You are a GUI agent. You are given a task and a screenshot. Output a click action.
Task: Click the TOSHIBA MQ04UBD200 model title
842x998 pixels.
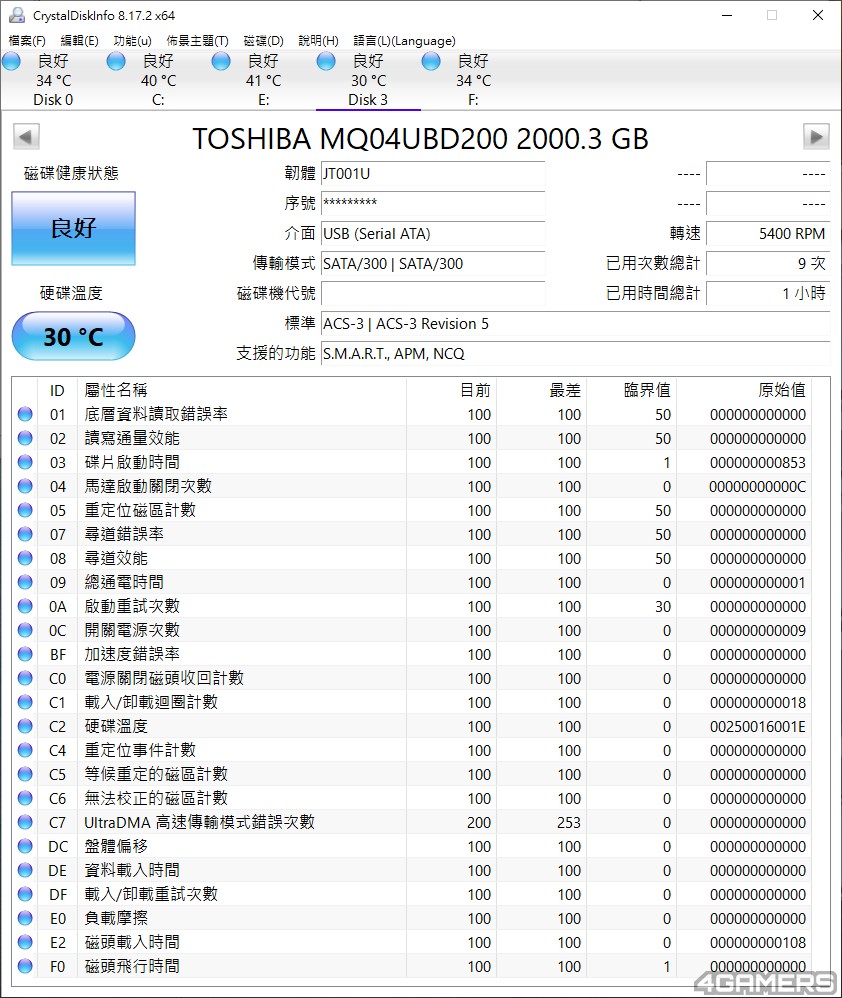coord(420,139)
